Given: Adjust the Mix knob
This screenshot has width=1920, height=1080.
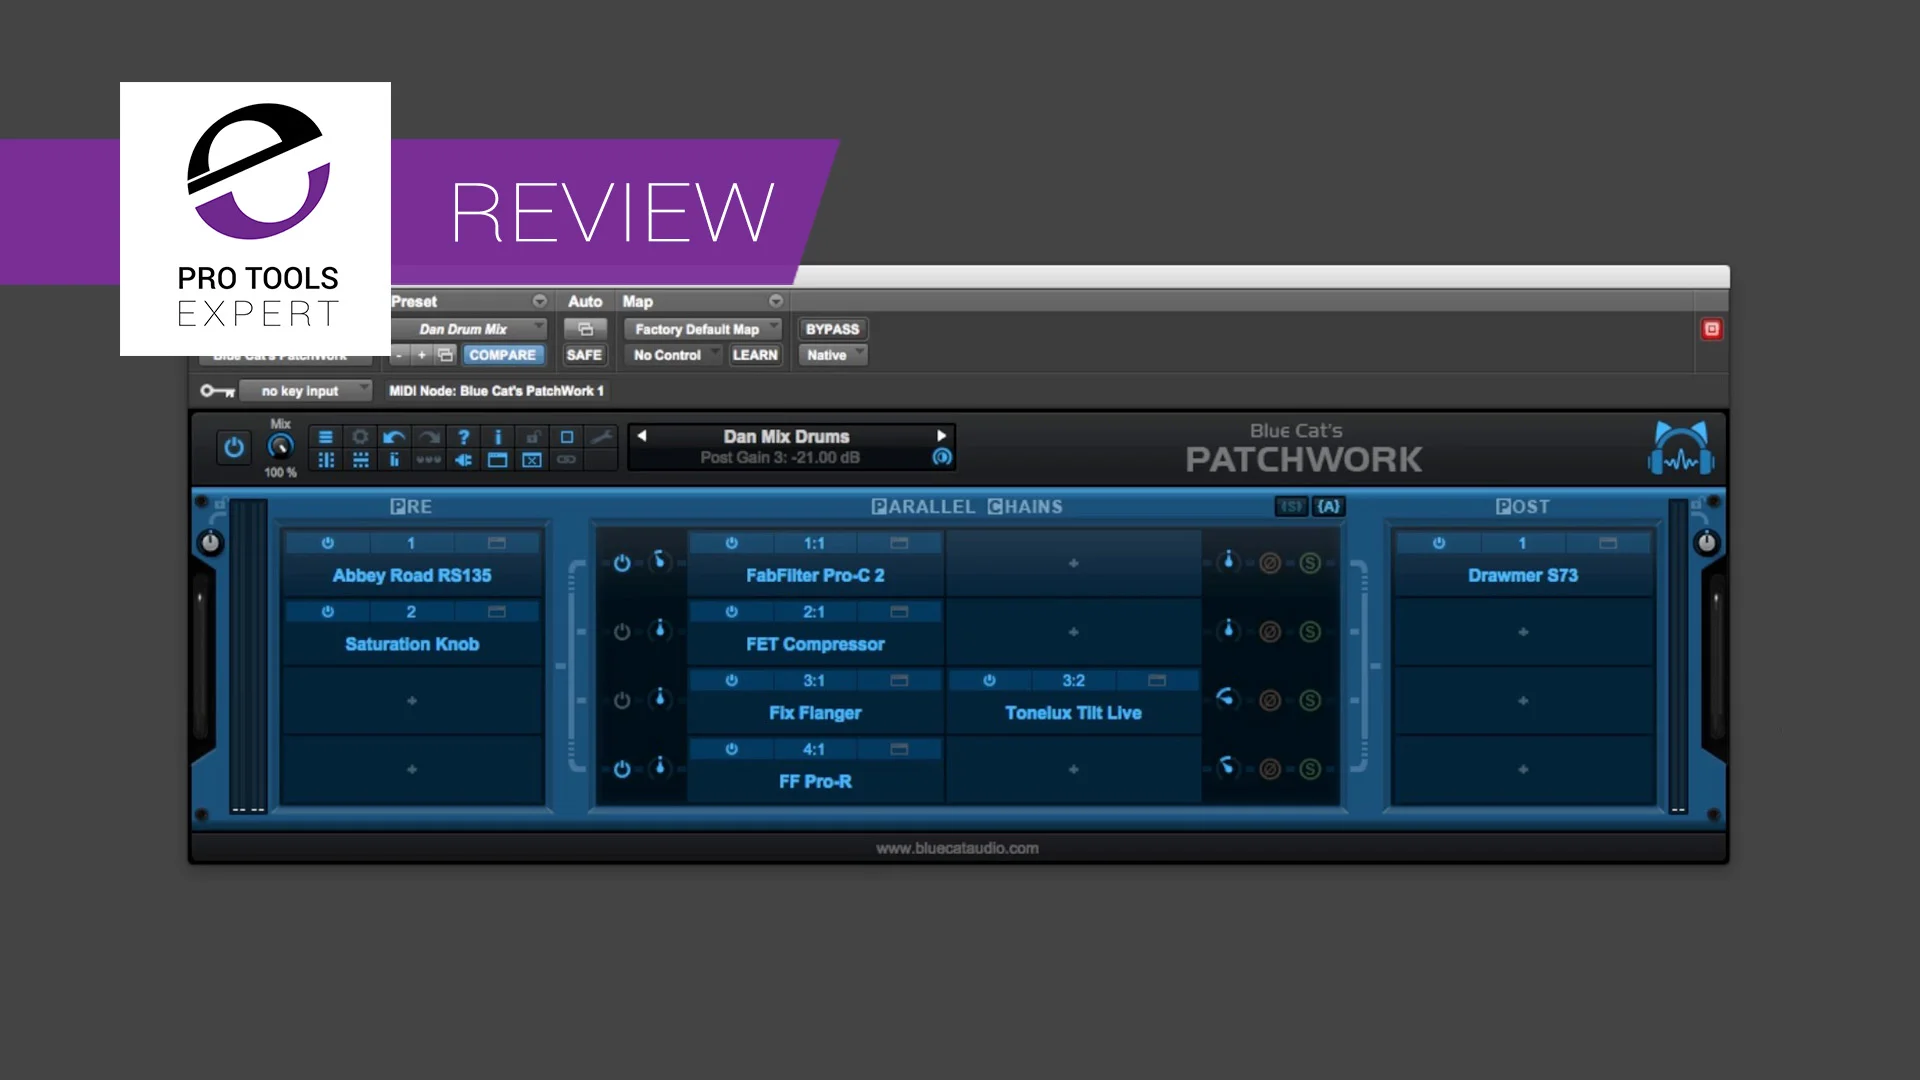Looking at the screenshot, I should click(281, 447).
